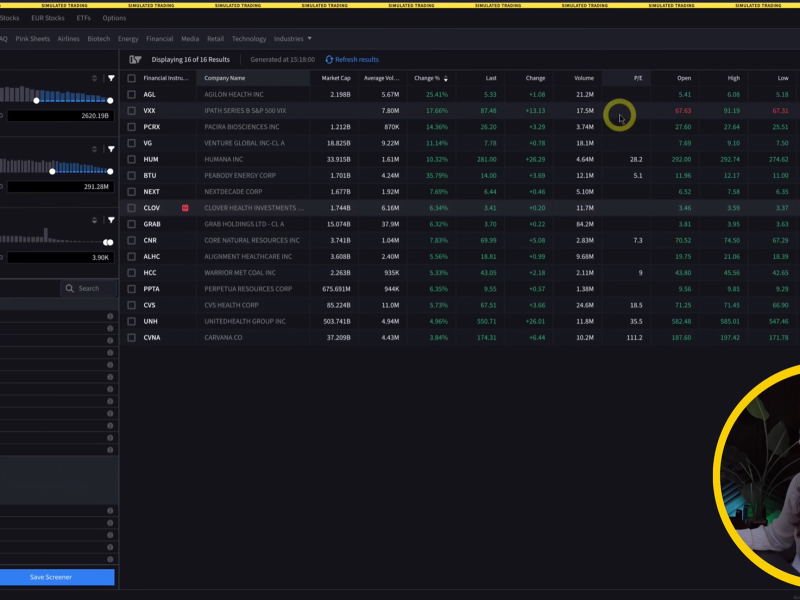Click the right handle of the 2620.19B slider

tap(110, 100)
